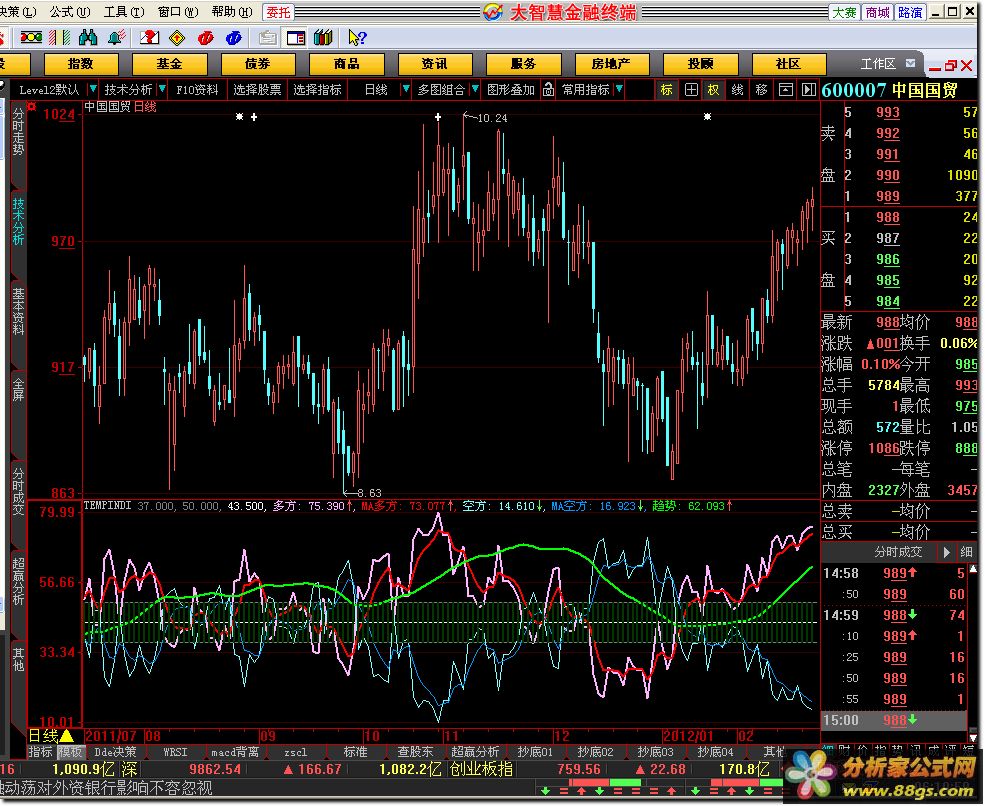Screen dimensions: 985x806
Task: Open the 社区 yellow nav button
Action: tap(788, 64)
